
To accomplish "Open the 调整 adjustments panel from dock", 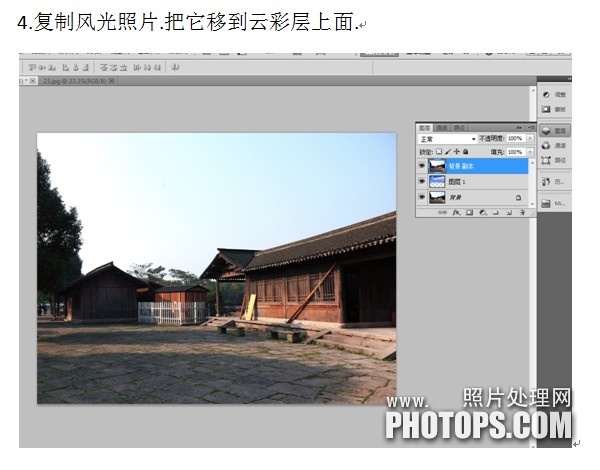I will coord(554,95).
